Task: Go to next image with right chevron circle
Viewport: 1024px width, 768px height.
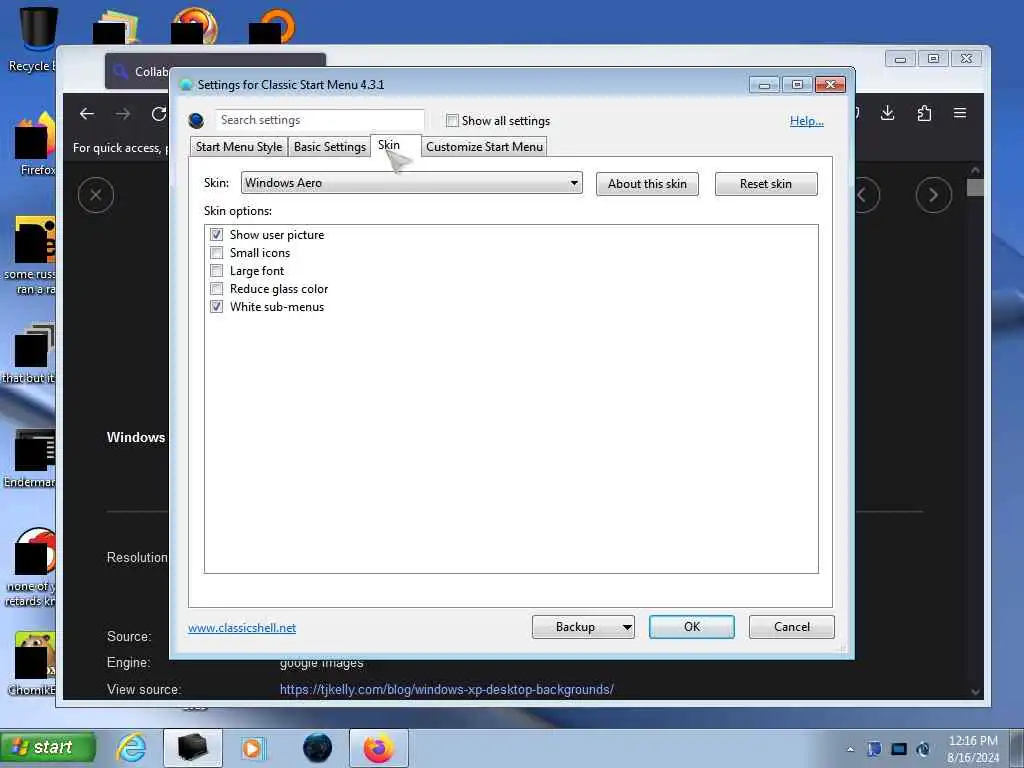Action: point(934,195)
